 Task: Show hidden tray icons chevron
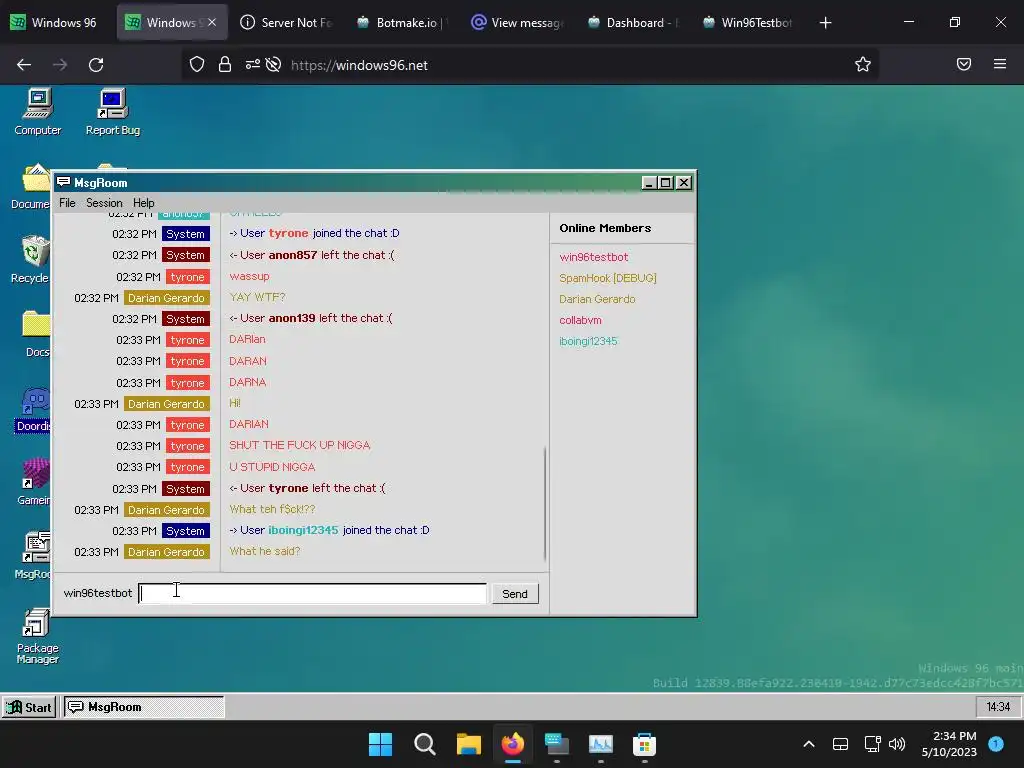[x=808, y=744]
